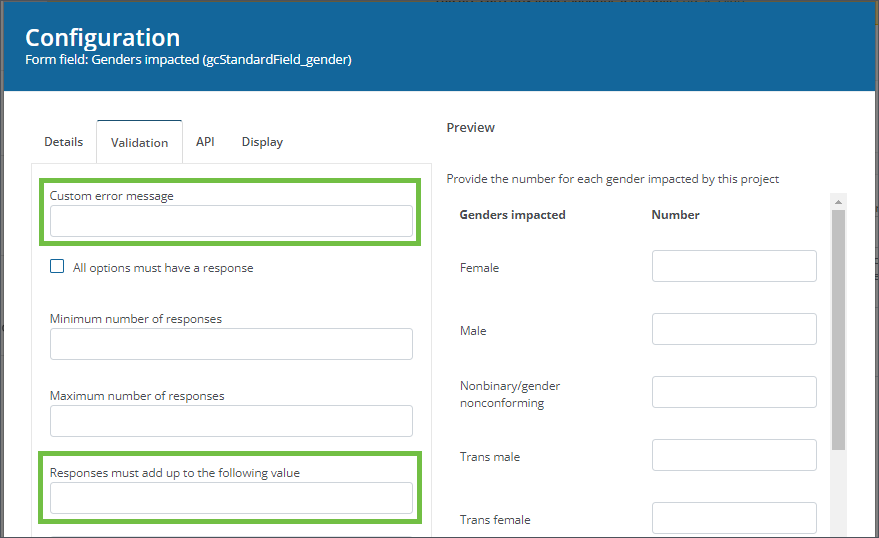This screenshot has height=538, width=879.
Task: Click the Maximum number of responses input
Action: click(x=231, y=421)
